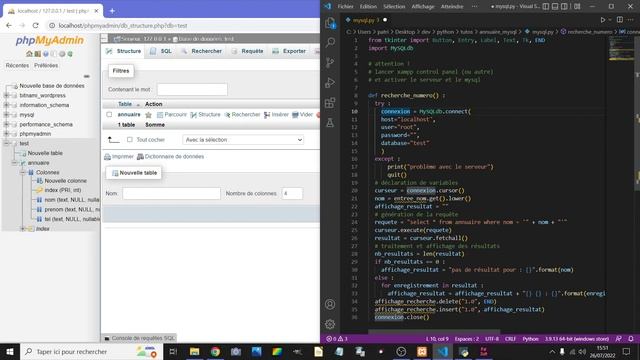The height and width of the screenshot is (360, 640).
Task: Split the VS Code editor right
Action: 620,20
